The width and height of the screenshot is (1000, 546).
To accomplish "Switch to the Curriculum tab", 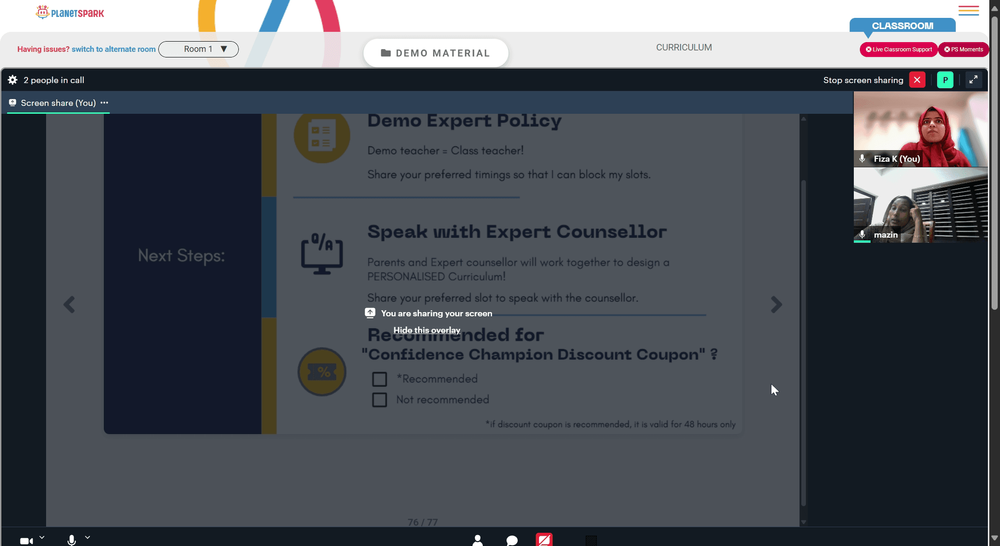I will pyautogui.click(x=684, y=47).
